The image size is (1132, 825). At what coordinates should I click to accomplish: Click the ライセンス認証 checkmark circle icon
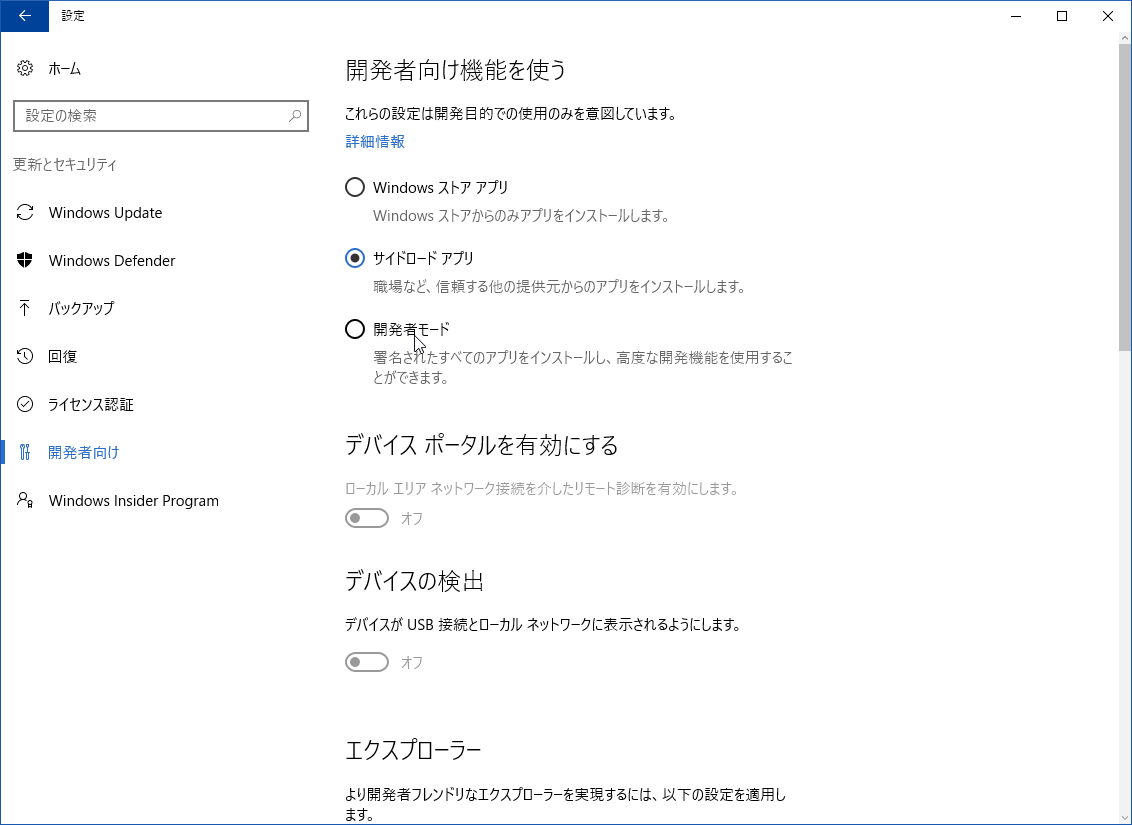(25, 404)
